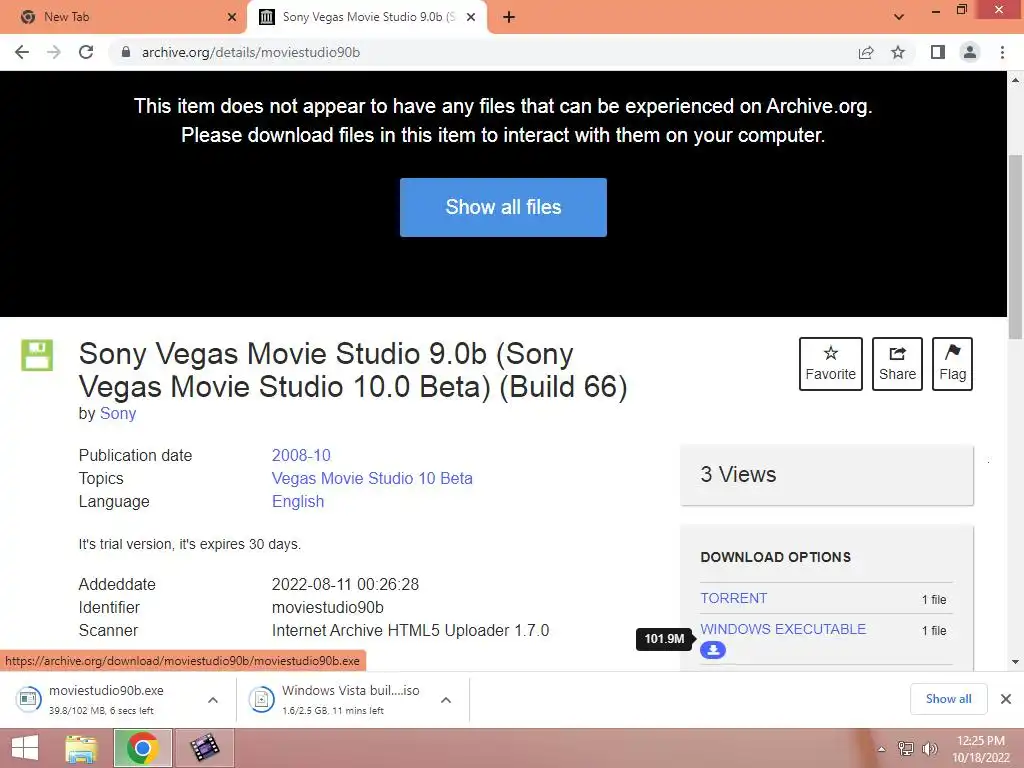Screen dimensions: 1024x768
Task: Open the English language link
Action: coord(298,502)
